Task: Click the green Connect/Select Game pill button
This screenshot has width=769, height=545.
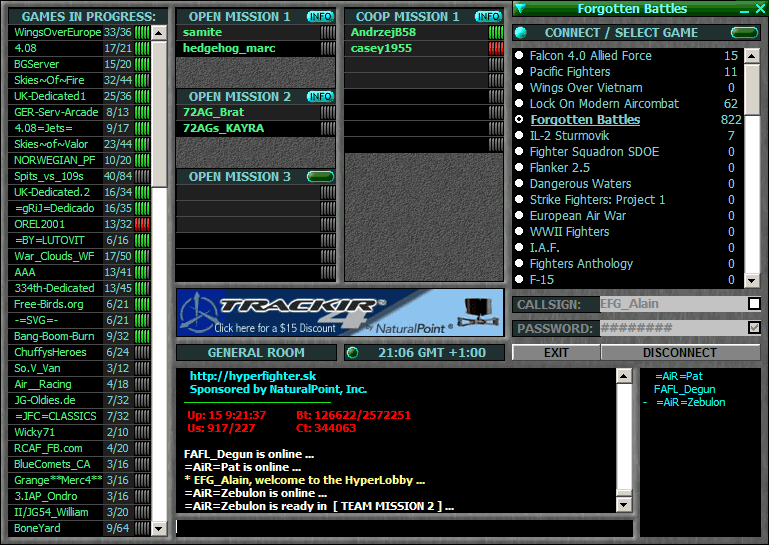Action: [744, 33]
